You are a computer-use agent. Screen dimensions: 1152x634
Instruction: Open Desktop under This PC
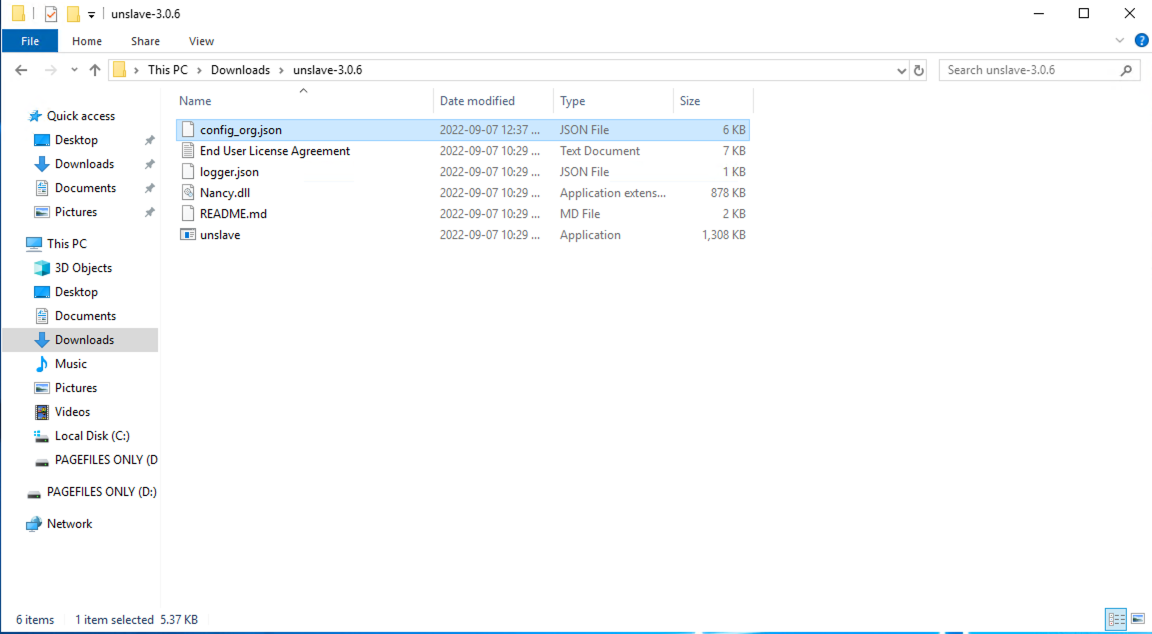pos(76,292)
